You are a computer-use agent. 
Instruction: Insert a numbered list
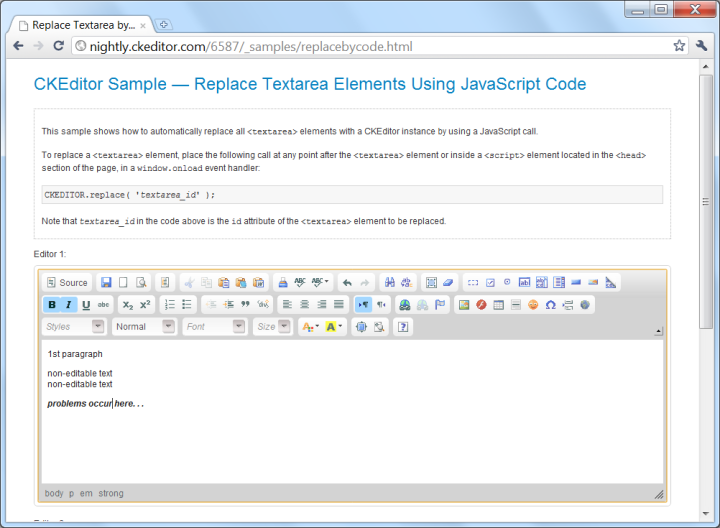click(170, 305)
